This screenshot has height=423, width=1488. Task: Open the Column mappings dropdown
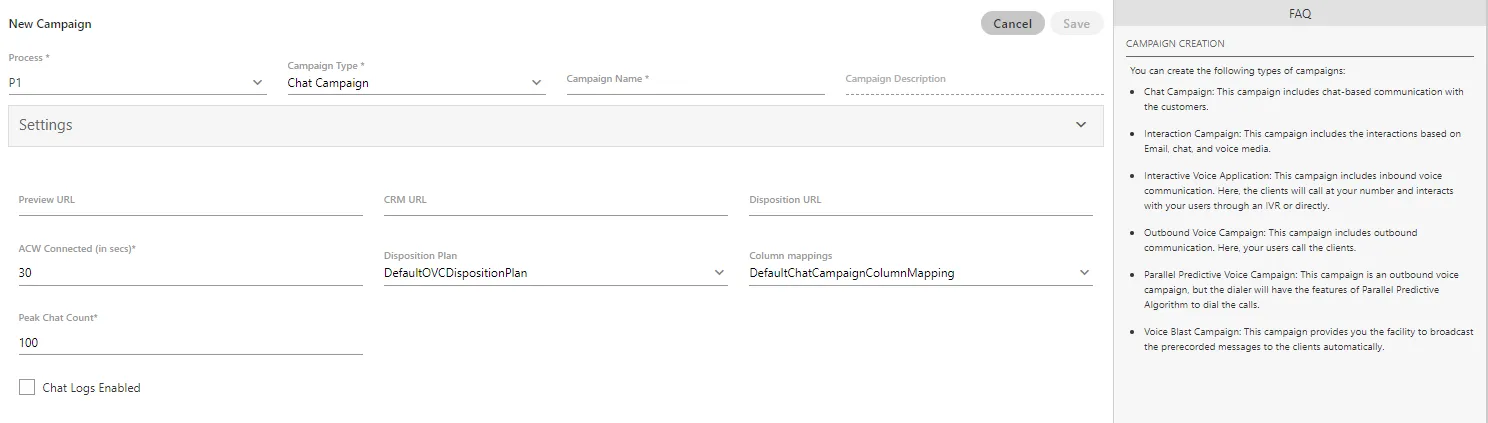920,273
